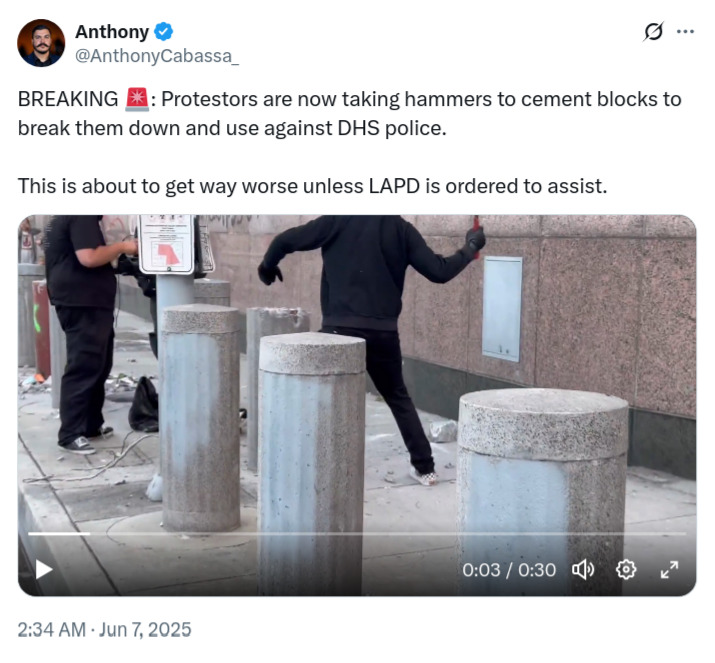Click the video time display 0:03 / 0:30

(509, 570)
